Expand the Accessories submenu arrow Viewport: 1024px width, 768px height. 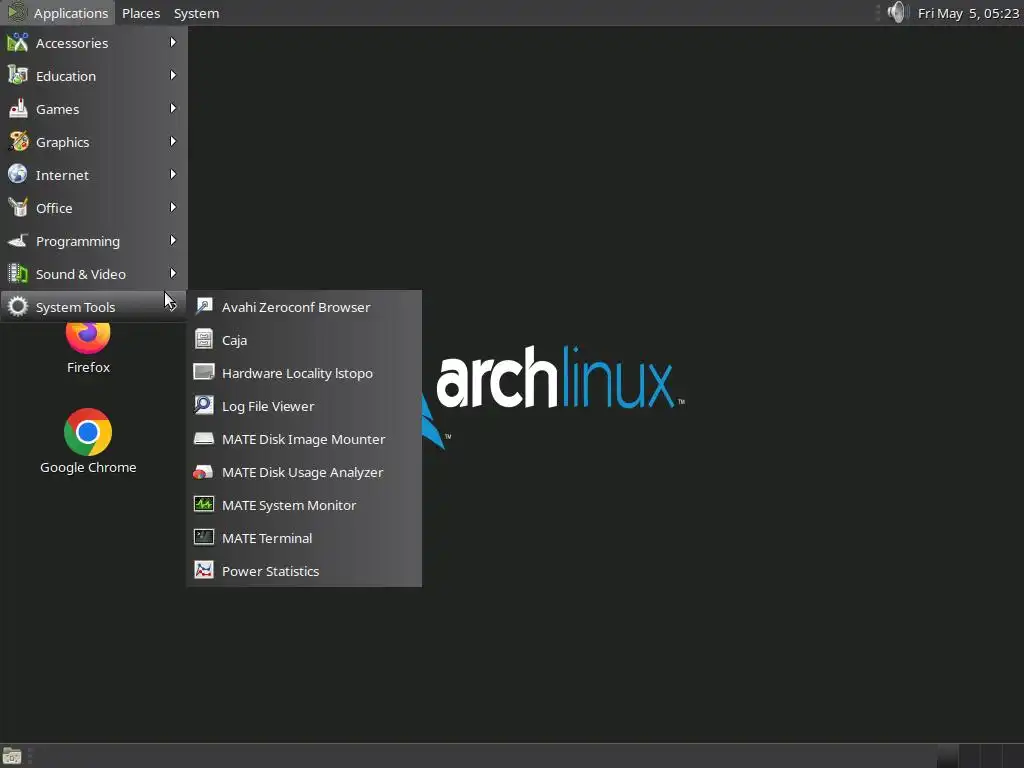[173, 42]
